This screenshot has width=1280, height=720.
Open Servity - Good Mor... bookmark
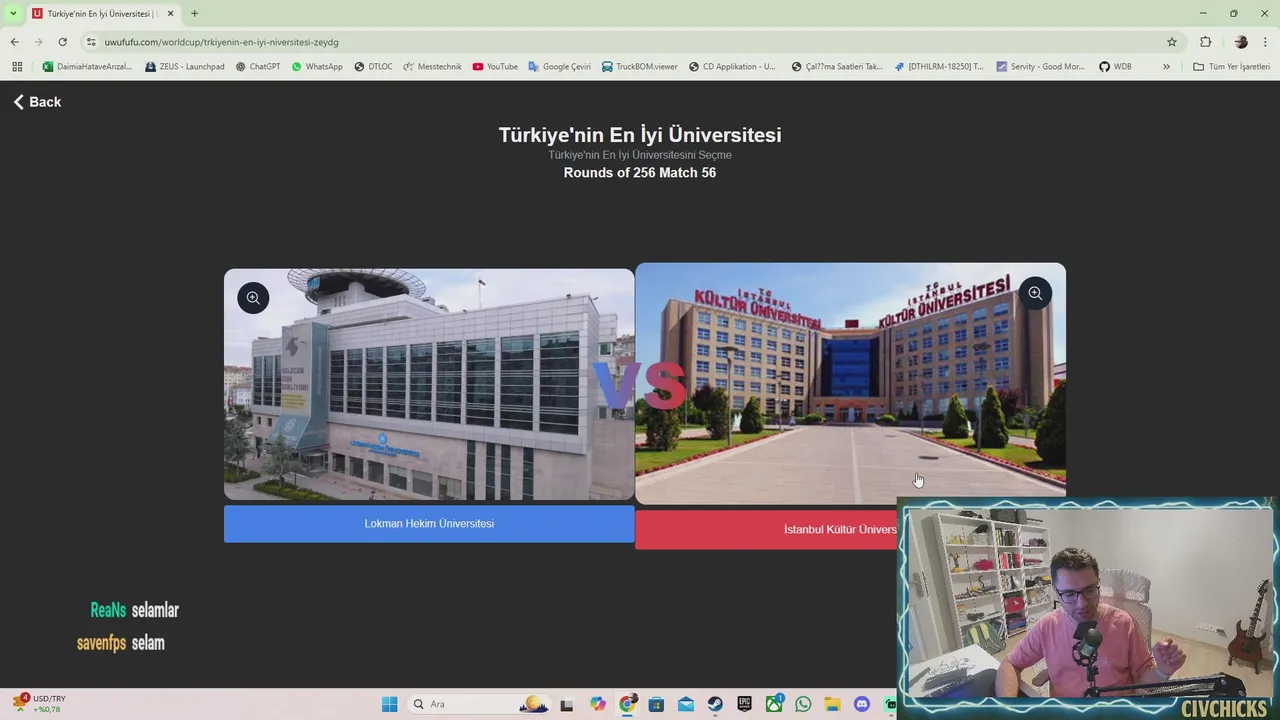click(1040, 67)
